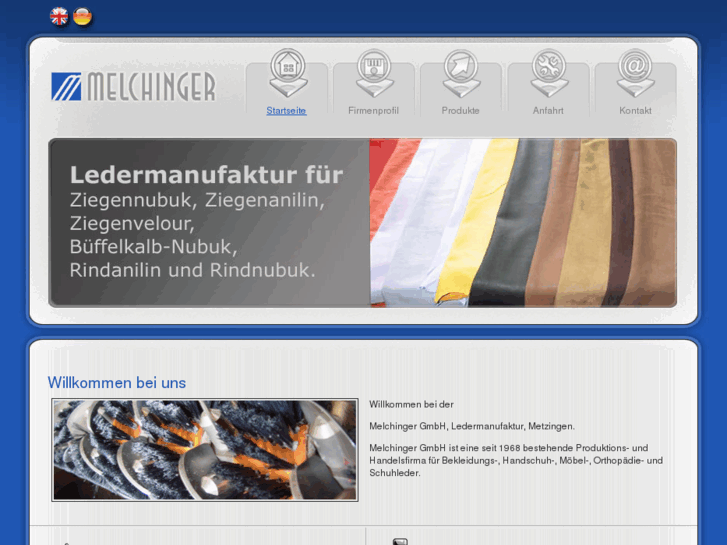Click the Melchinger logo

[x=133, y=87]
